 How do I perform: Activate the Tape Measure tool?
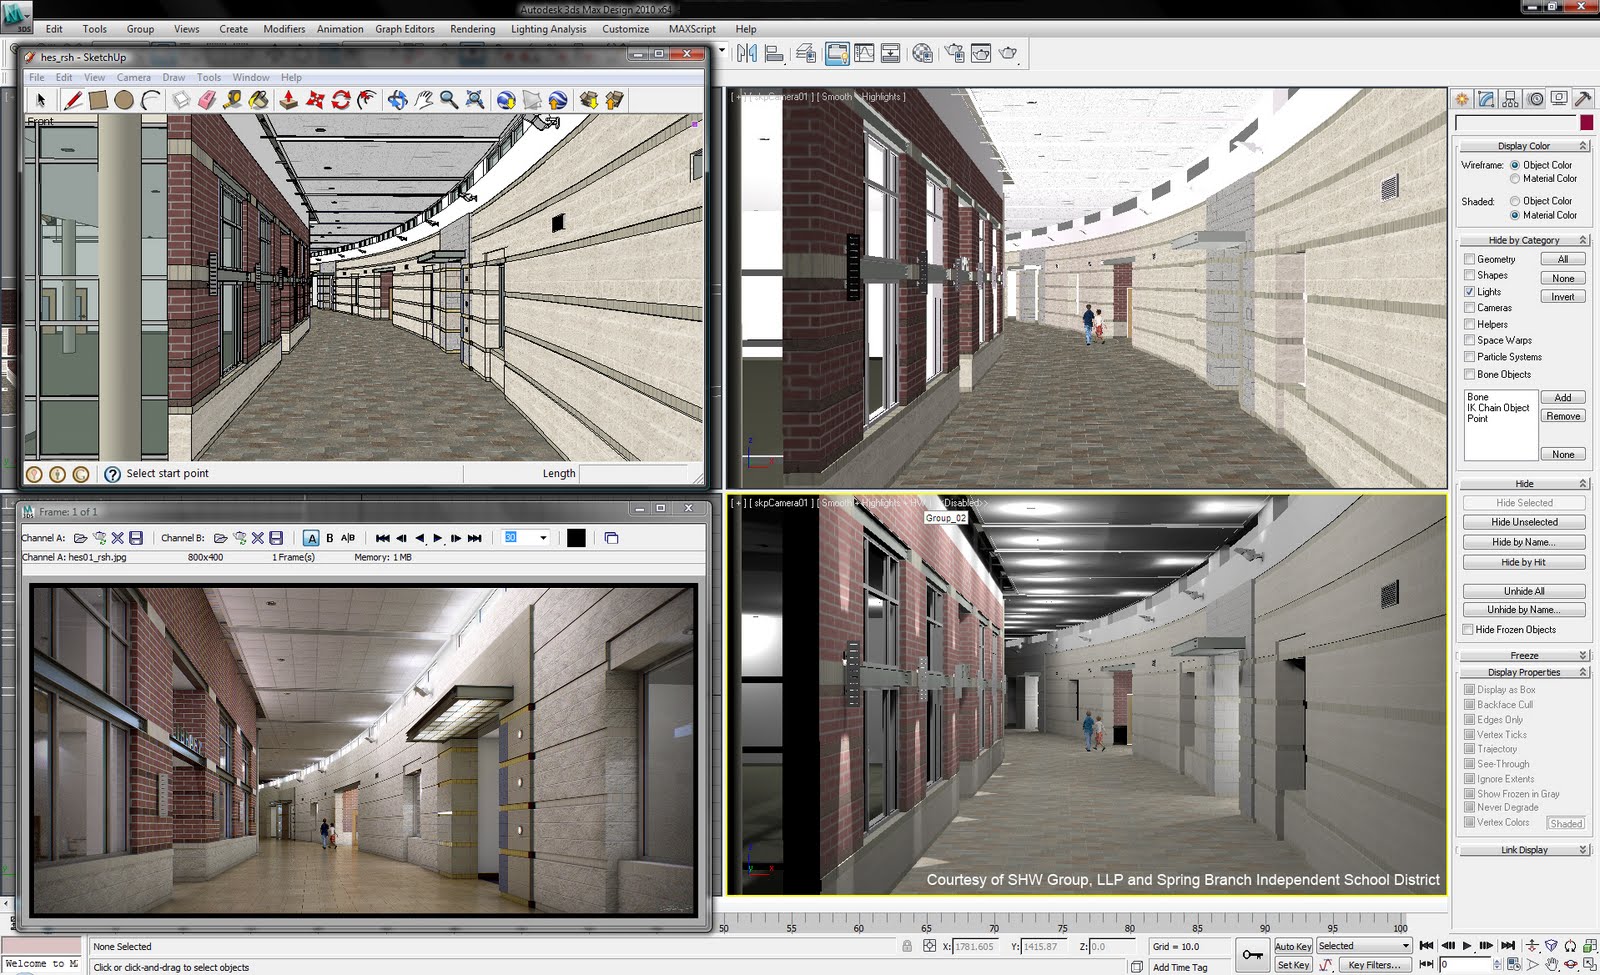click(233, 100)
